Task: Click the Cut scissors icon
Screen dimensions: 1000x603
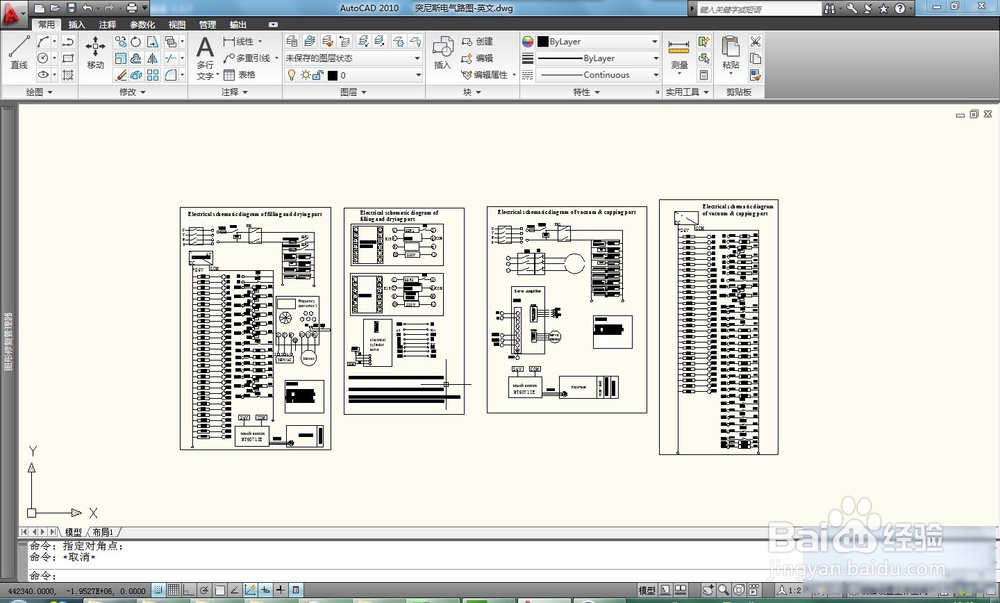Action: coord(756,41)
